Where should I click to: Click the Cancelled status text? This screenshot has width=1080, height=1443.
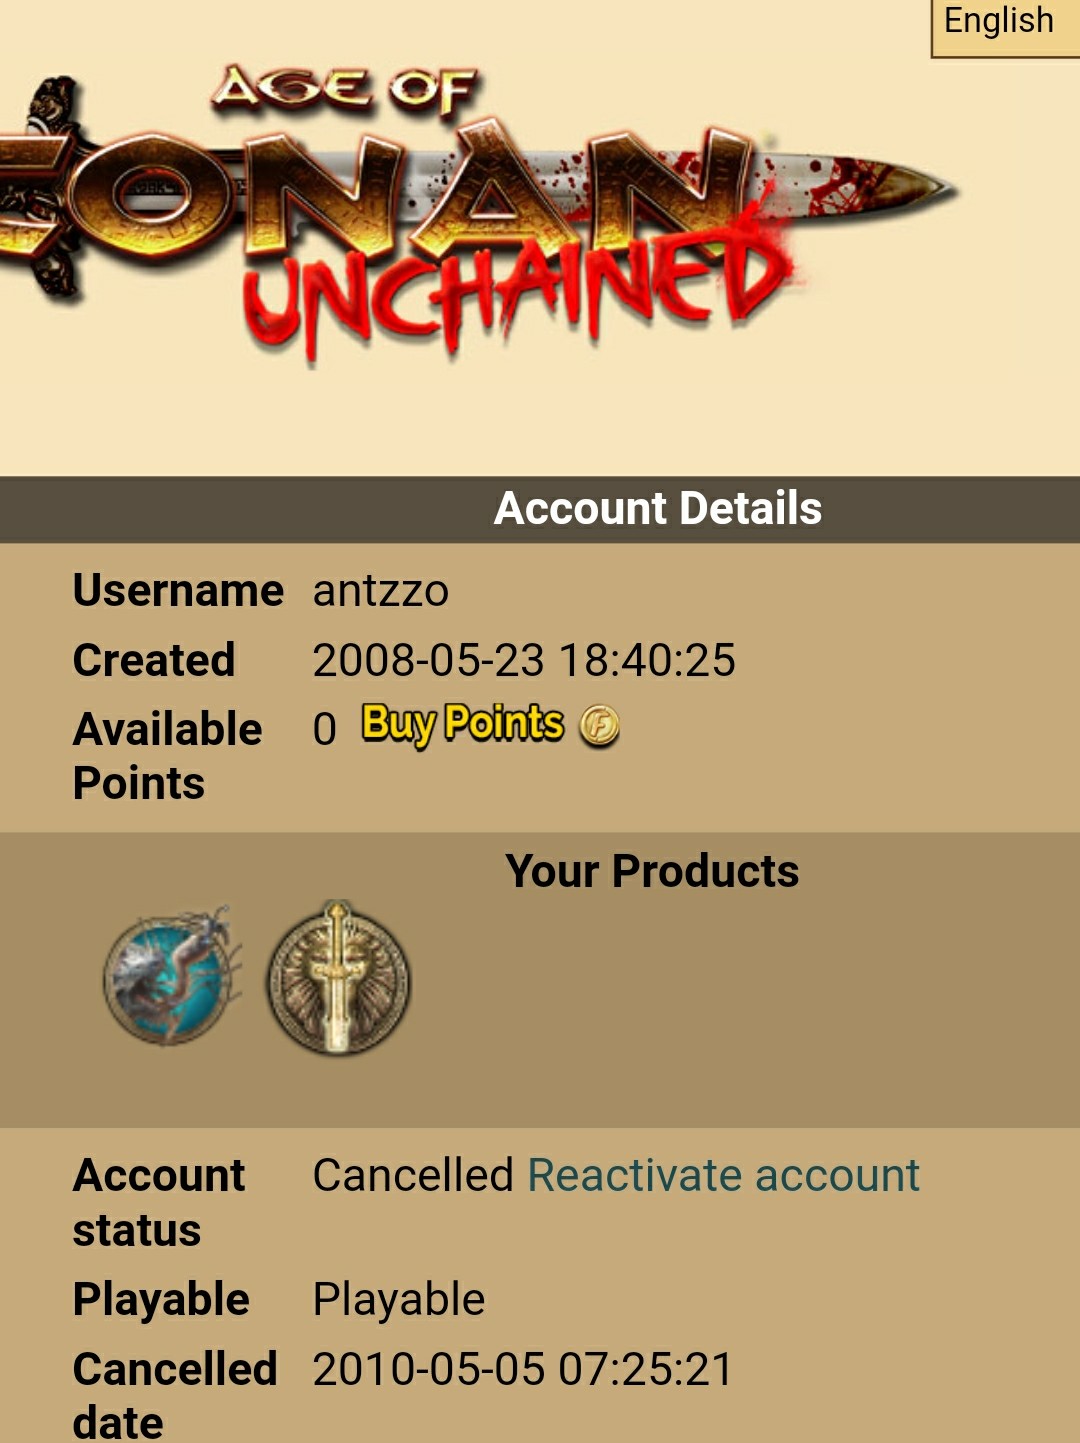tap(413, 1175)
